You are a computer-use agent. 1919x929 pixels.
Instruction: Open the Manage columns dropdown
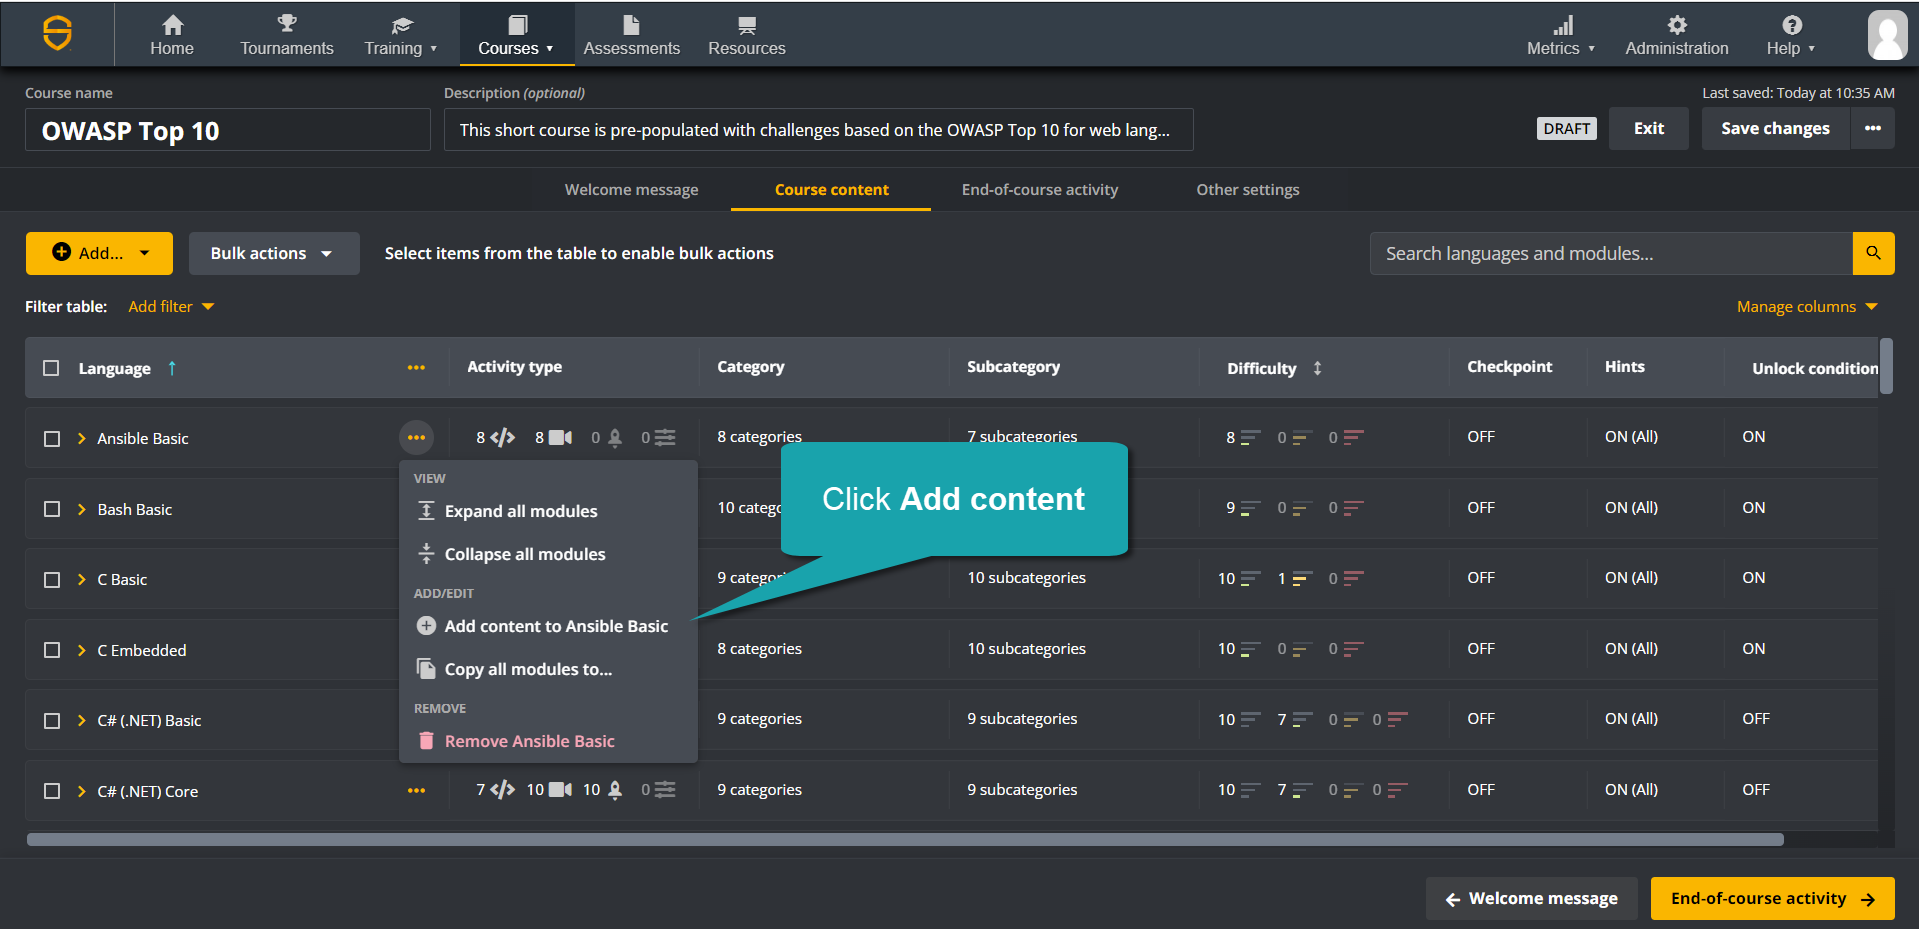1807,307
